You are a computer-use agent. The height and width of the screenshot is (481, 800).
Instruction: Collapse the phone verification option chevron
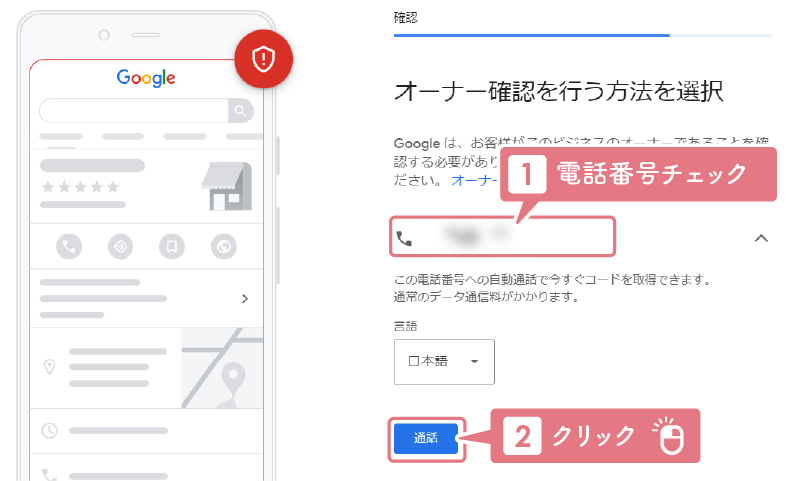pos(761,238)
